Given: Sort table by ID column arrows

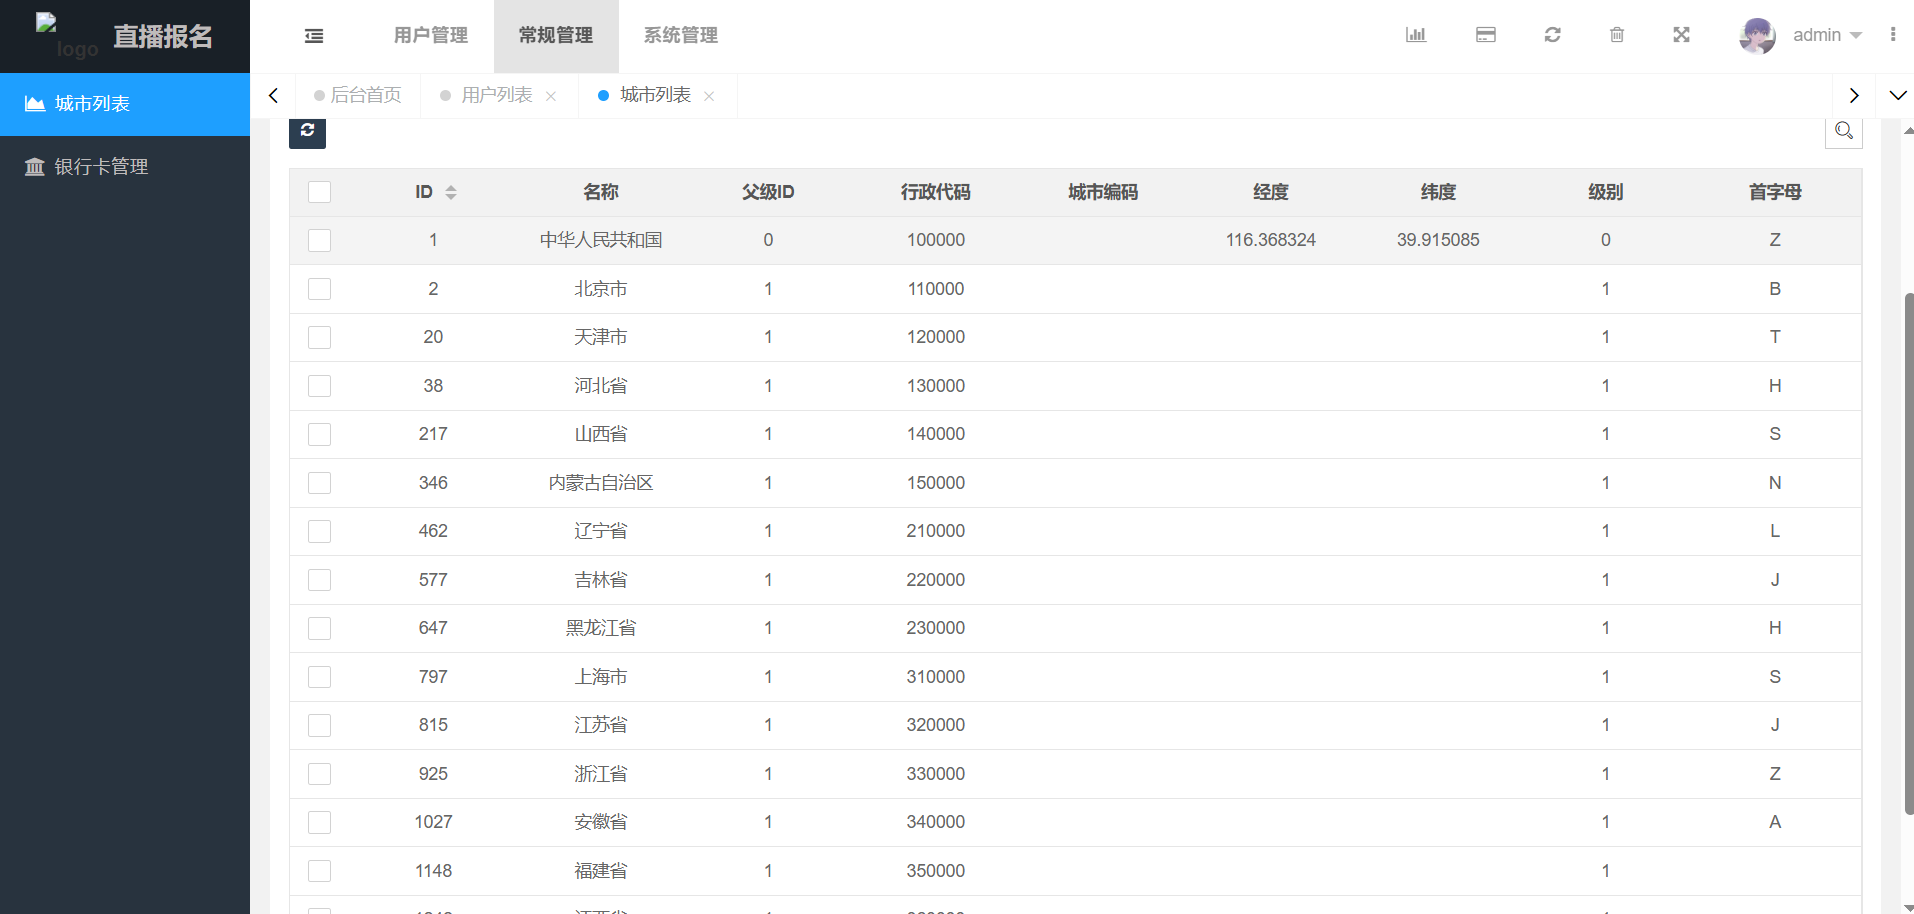Looking at the screenshot, I should click(451, 192).
